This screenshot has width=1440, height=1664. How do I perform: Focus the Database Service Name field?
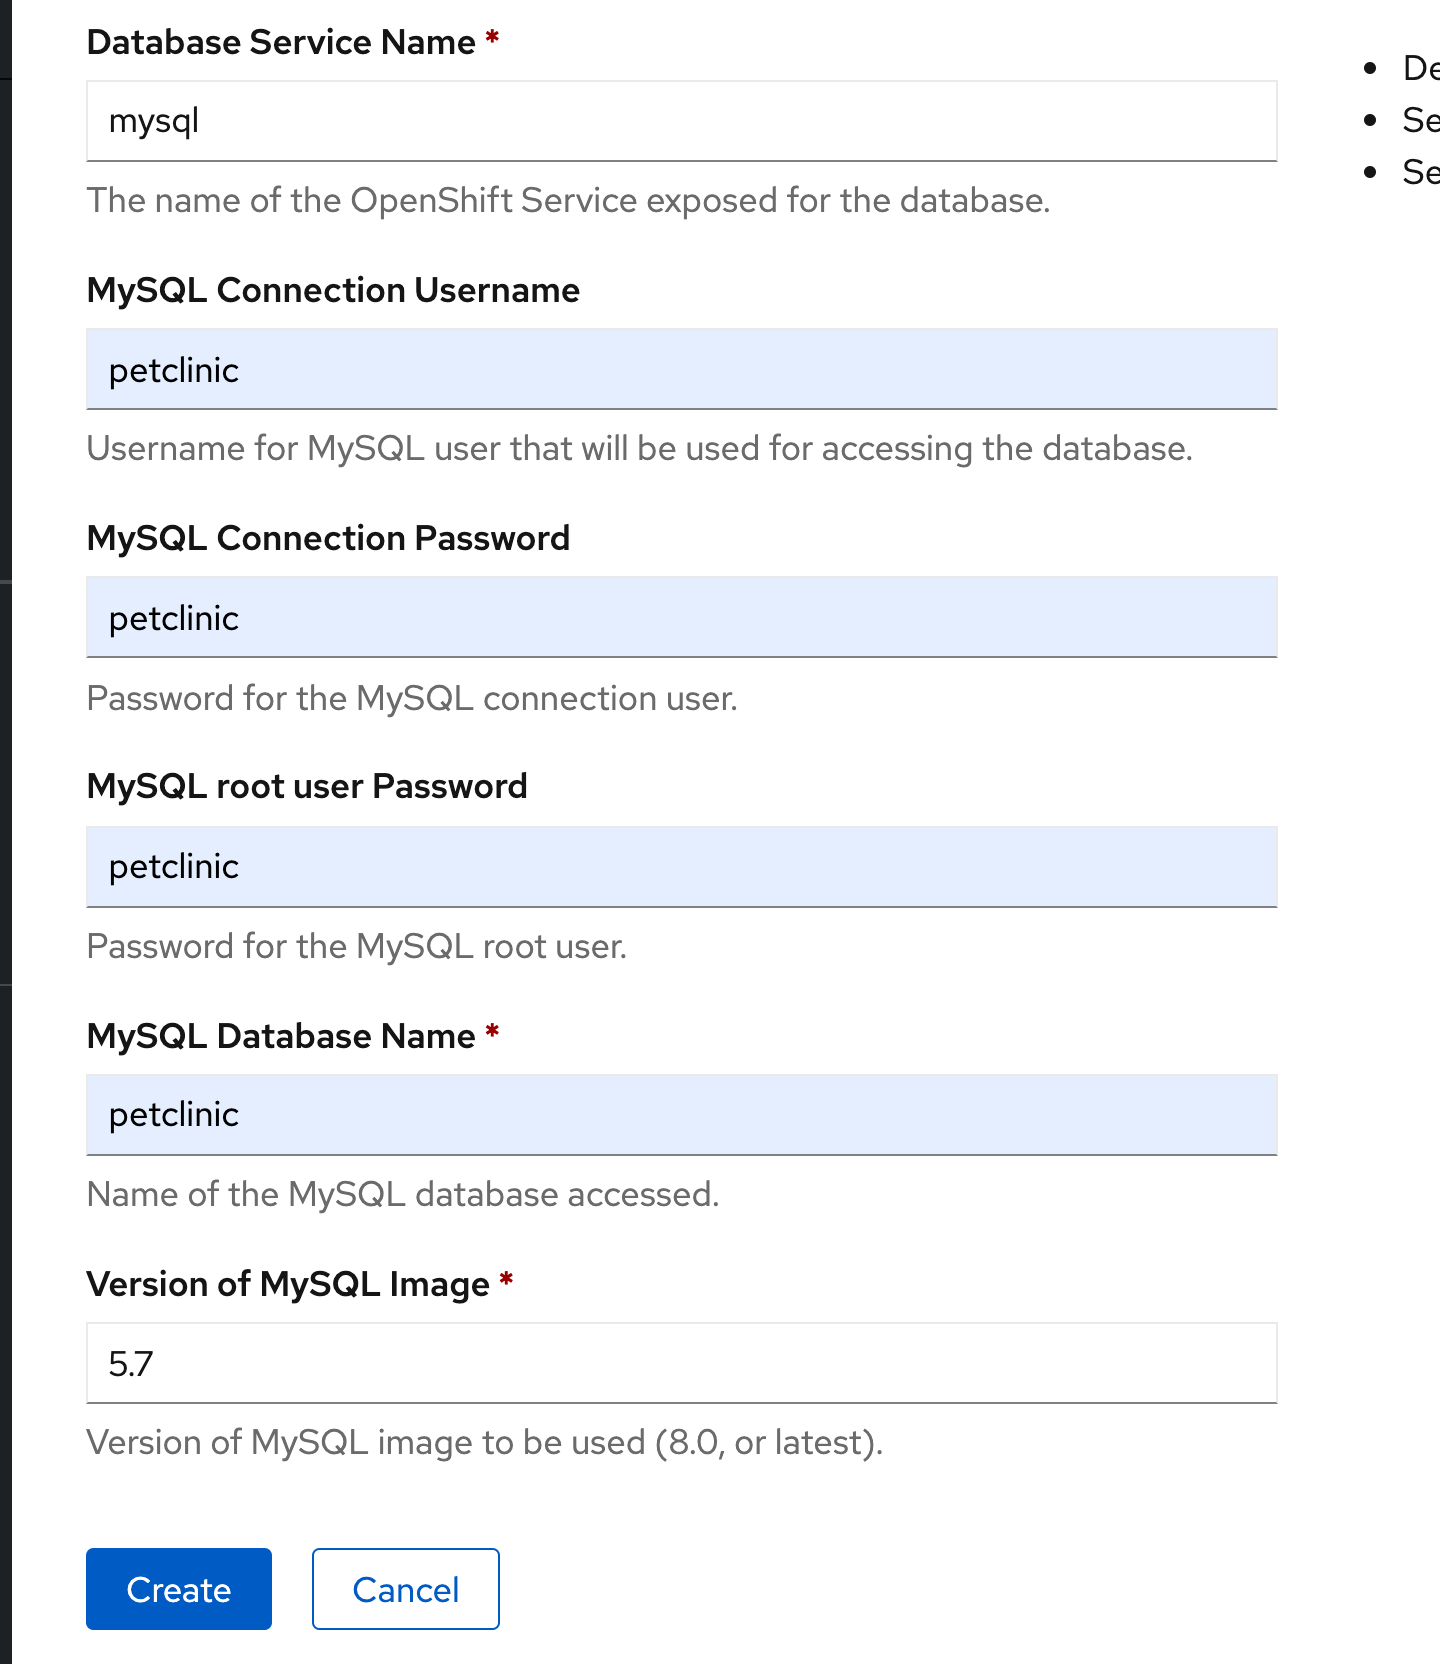[682, 121]
